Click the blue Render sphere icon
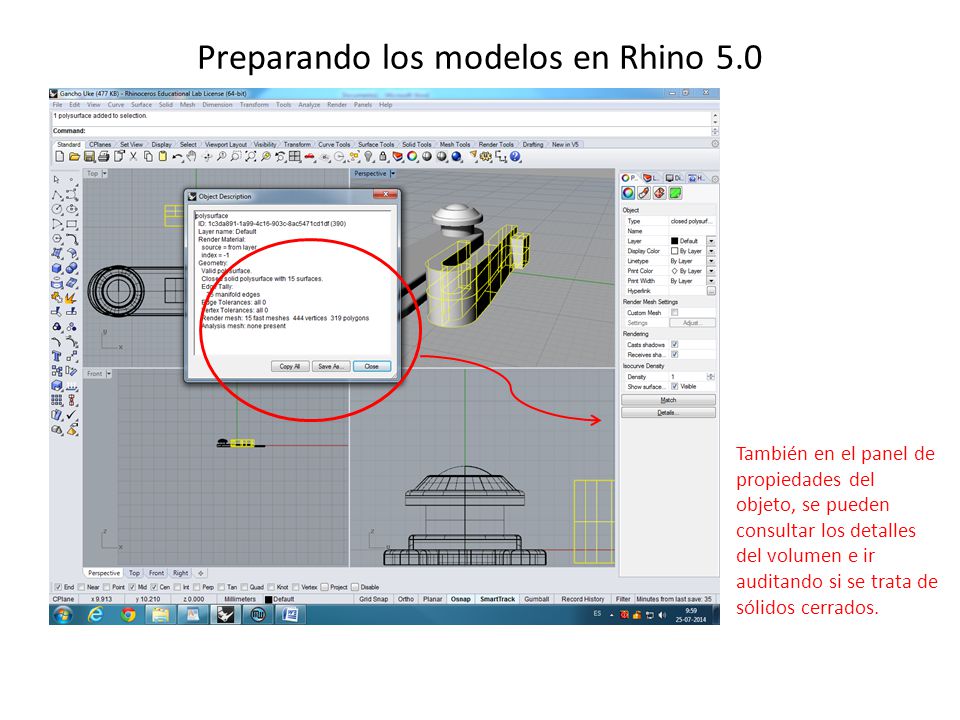 [457, 157]
